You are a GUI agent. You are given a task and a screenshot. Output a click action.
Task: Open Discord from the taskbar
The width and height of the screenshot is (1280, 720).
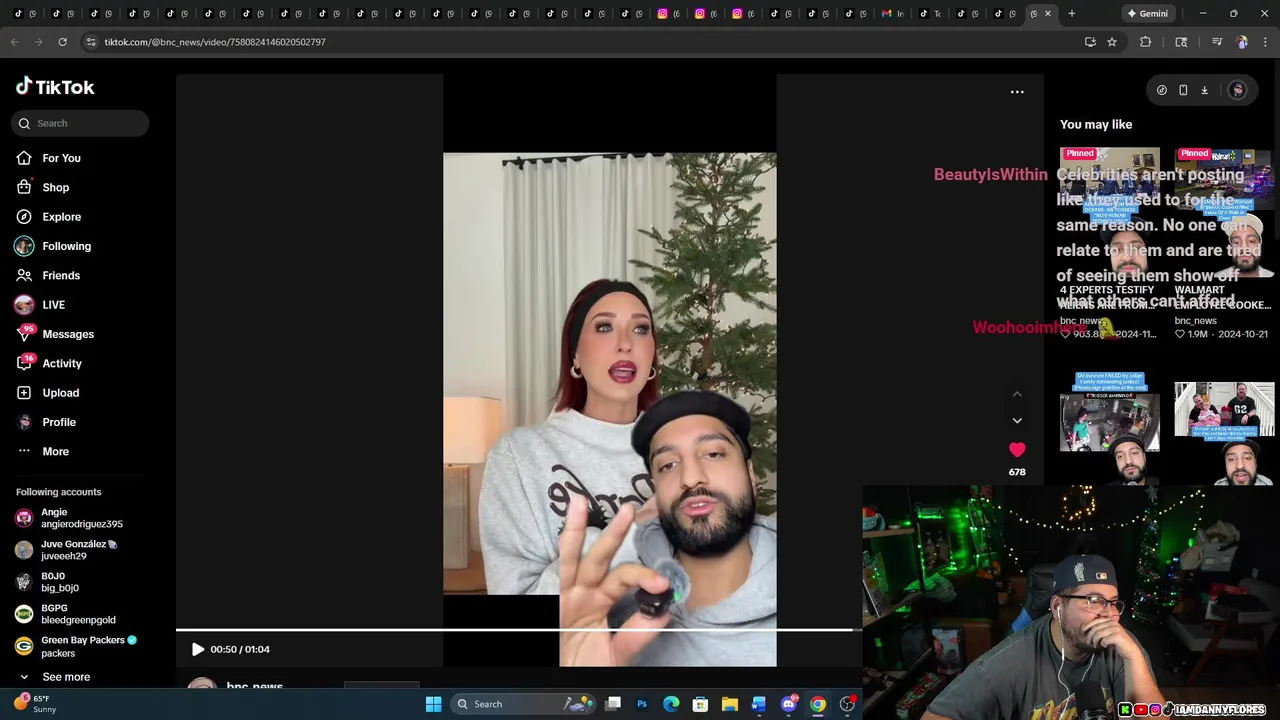tap(788, 704)
